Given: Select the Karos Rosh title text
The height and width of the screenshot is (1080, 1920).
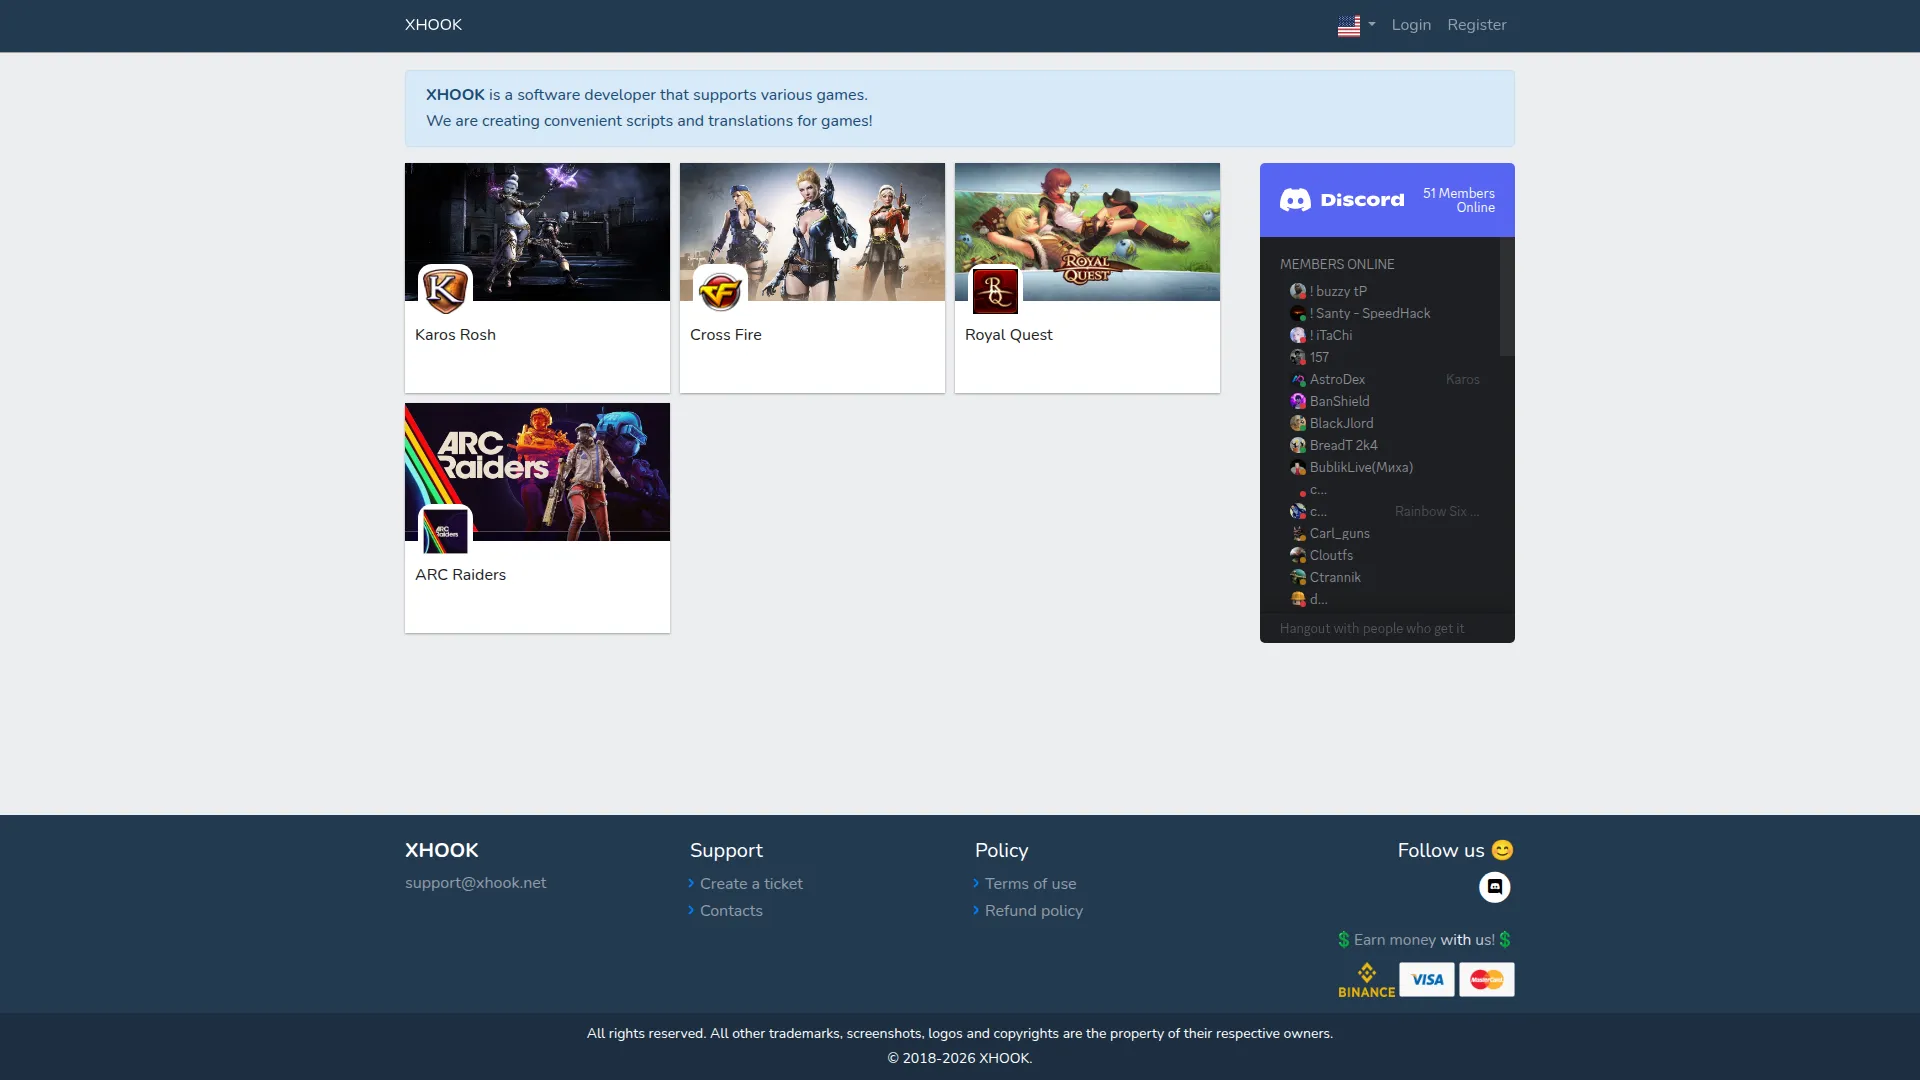Looking at the screenshot, I should click(455, 335).
